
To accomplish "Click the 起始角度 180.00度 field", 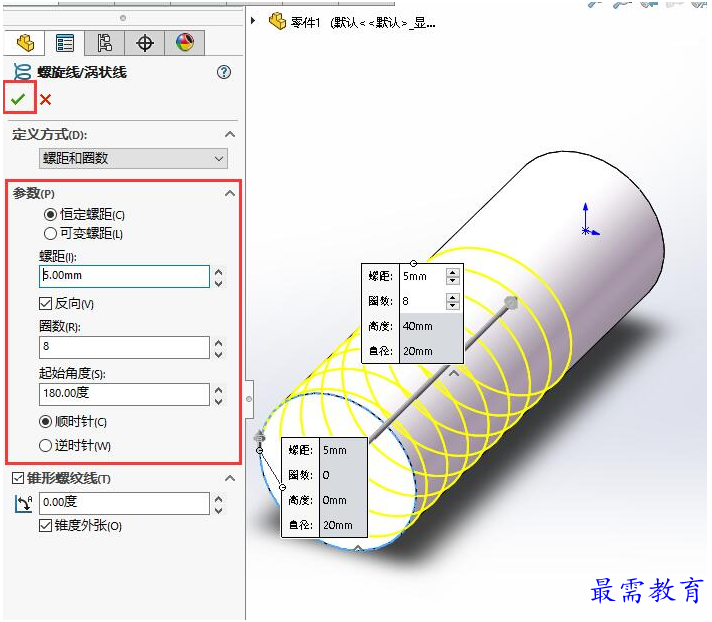I will (x=124, y=394).
